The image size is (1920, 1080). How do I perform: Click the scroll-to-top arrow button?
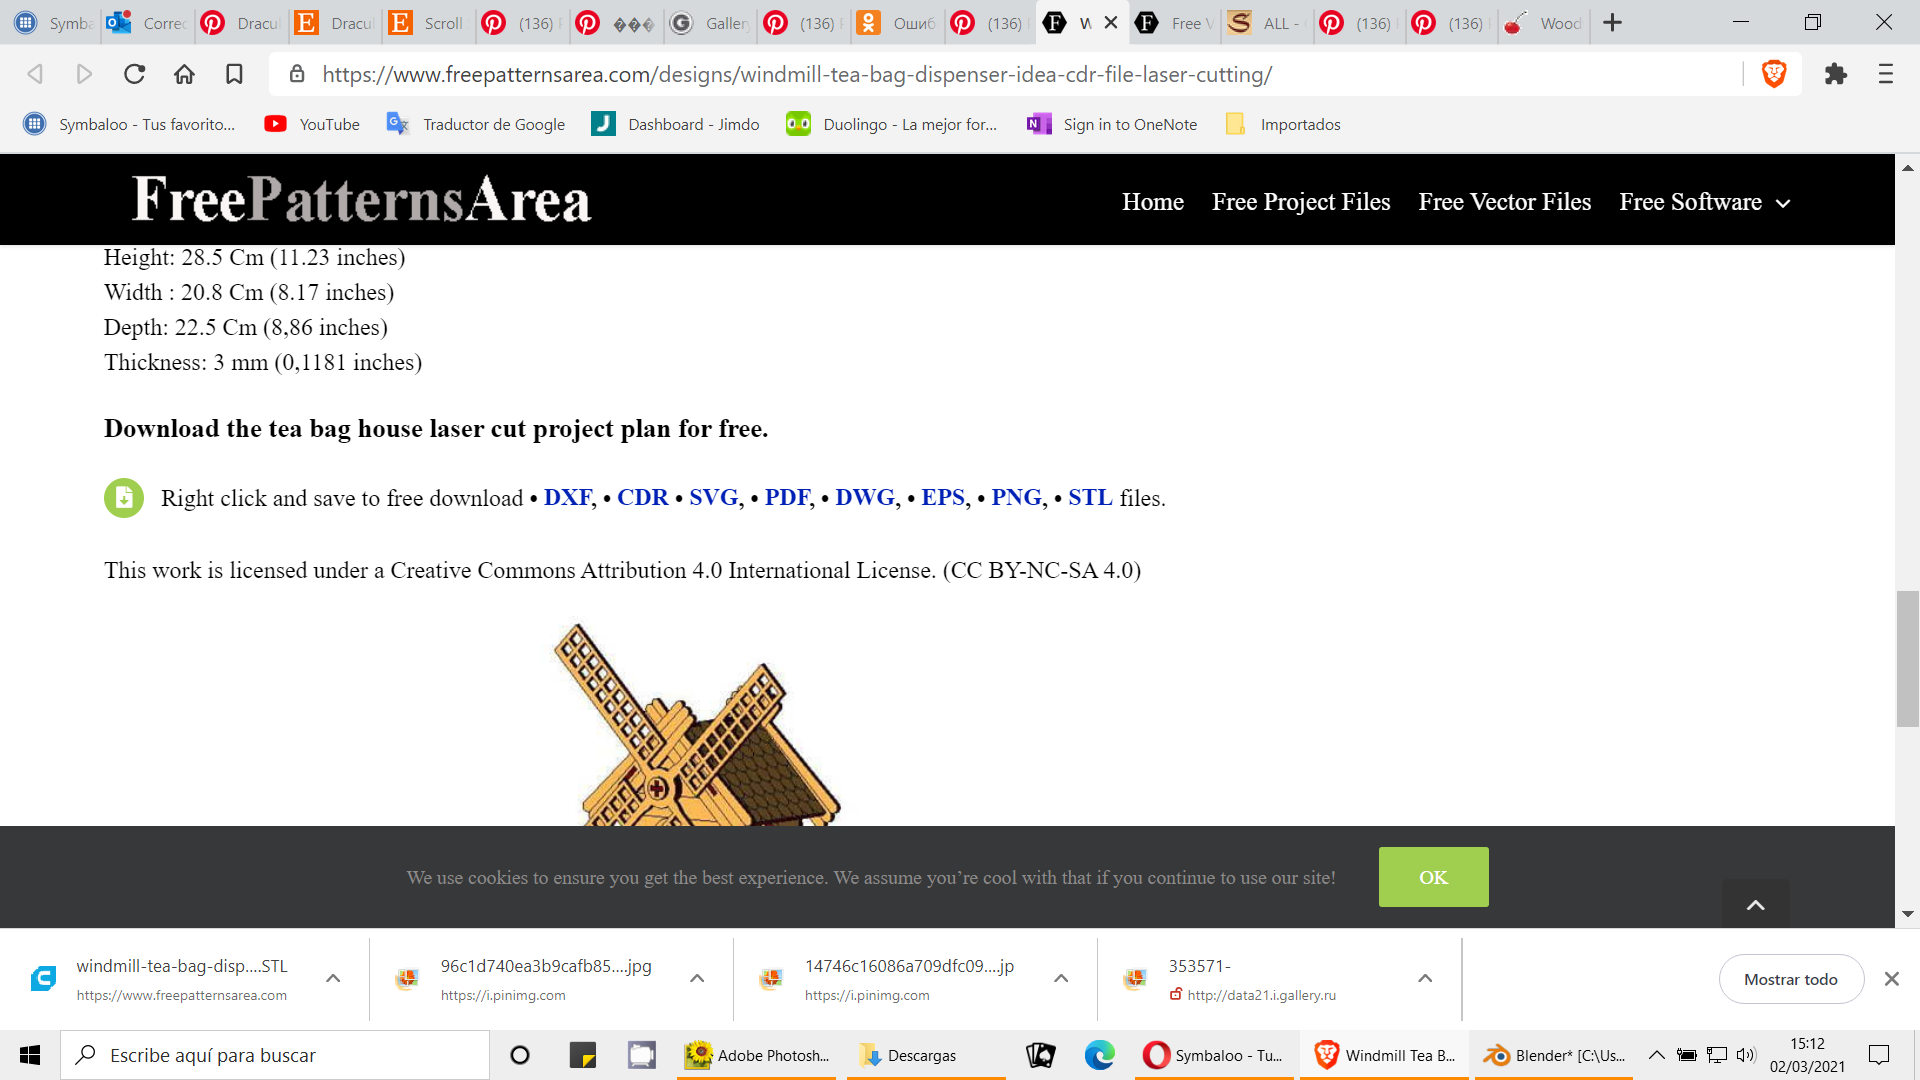(1755, 904)
